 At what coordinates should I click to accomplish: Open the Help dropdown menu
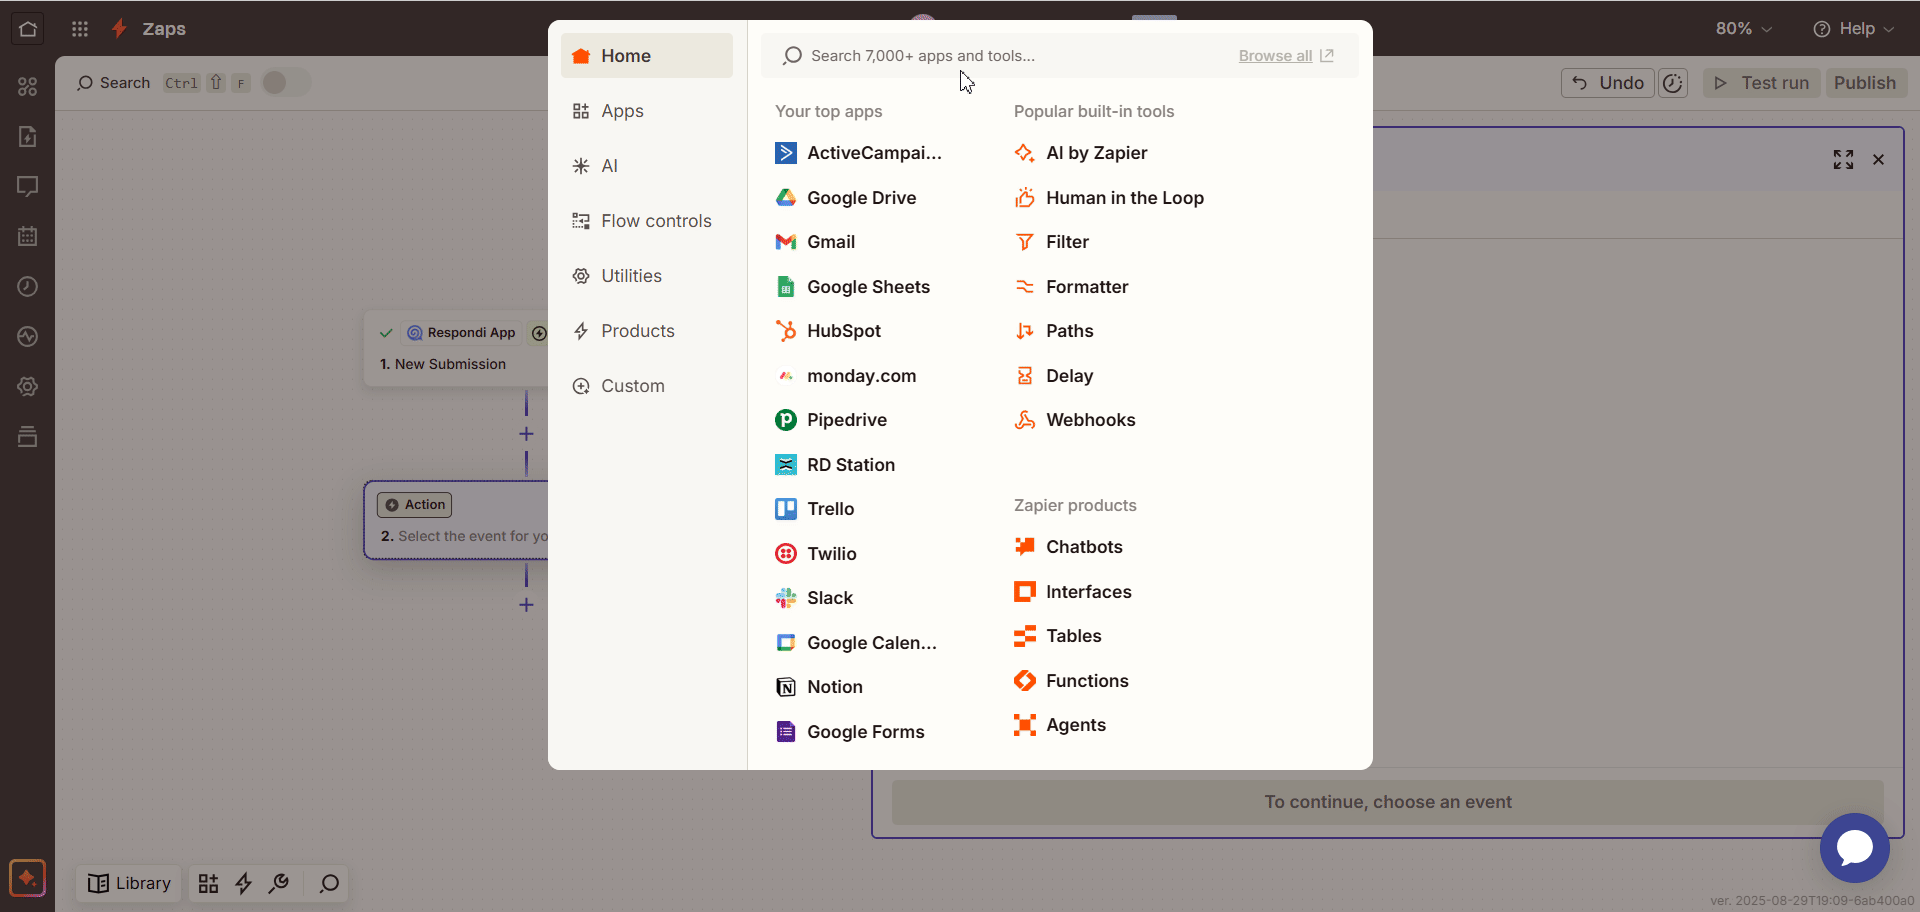pos(1853,29)
